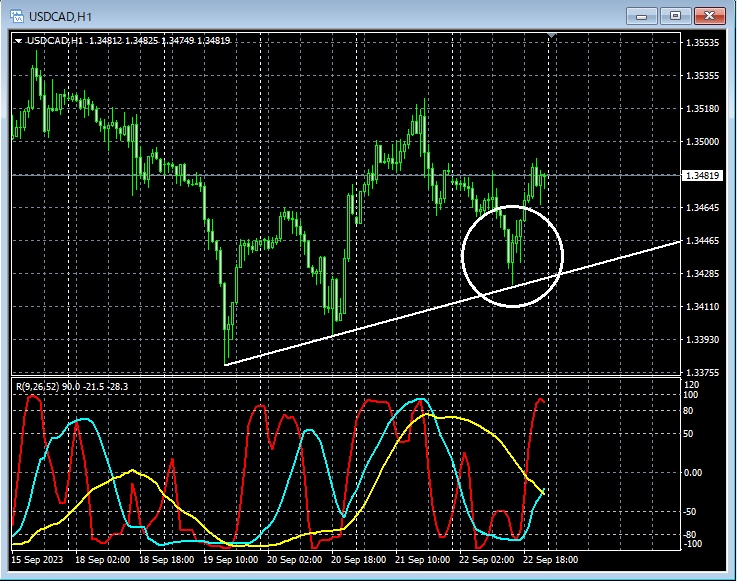The width and height of the screenshot is (738, 581).
Task: Click the 19 Sep 10:00 time label
Action: (231, 560)
